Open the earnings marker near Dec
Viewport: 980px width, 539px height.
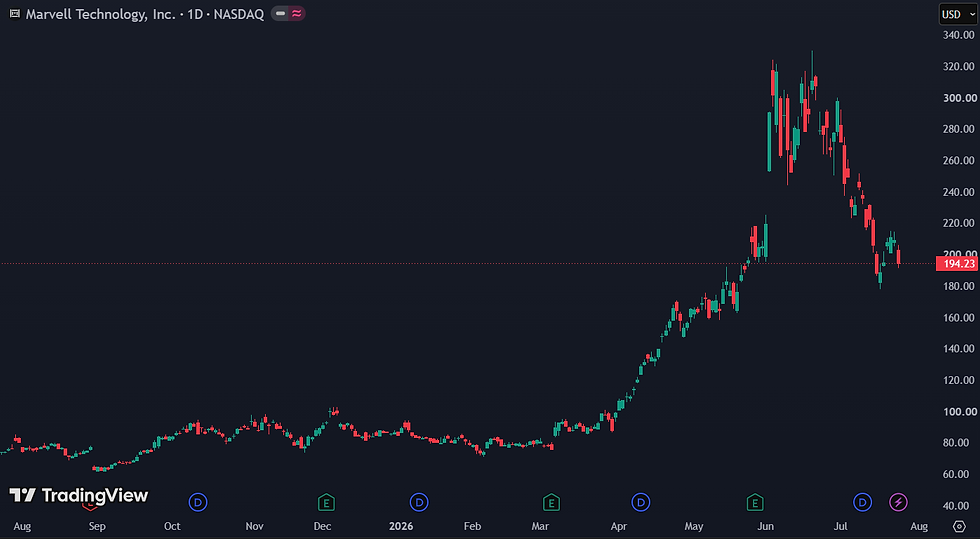pyautogui.click(x=326, y=502)
